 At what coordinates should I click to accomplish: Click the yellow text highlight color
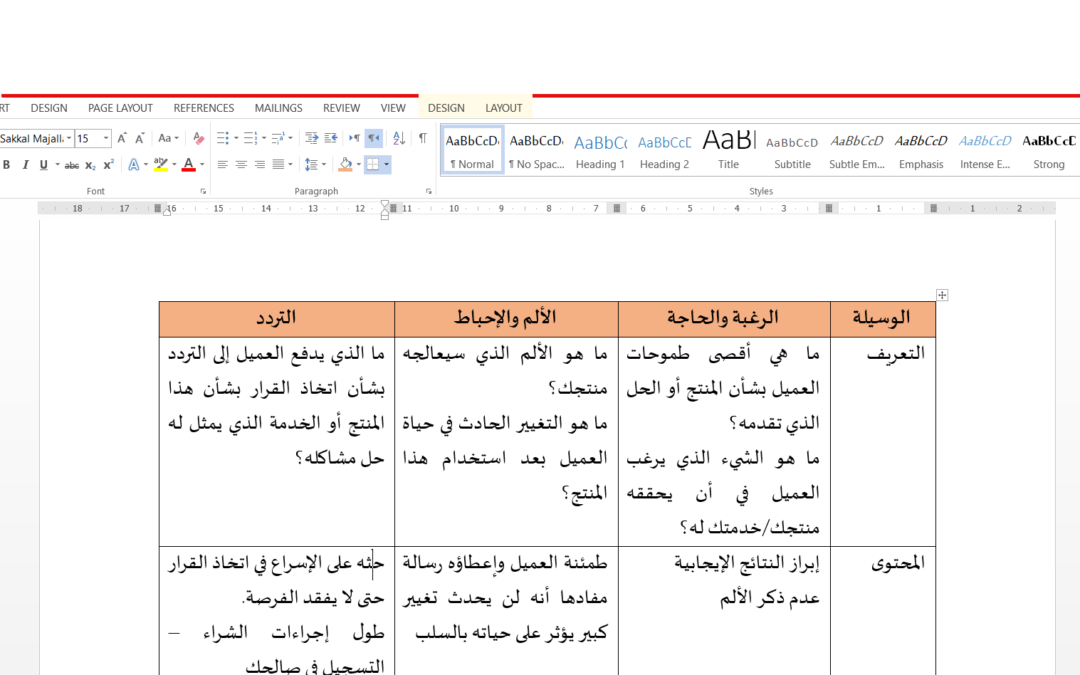pos(160,165)
